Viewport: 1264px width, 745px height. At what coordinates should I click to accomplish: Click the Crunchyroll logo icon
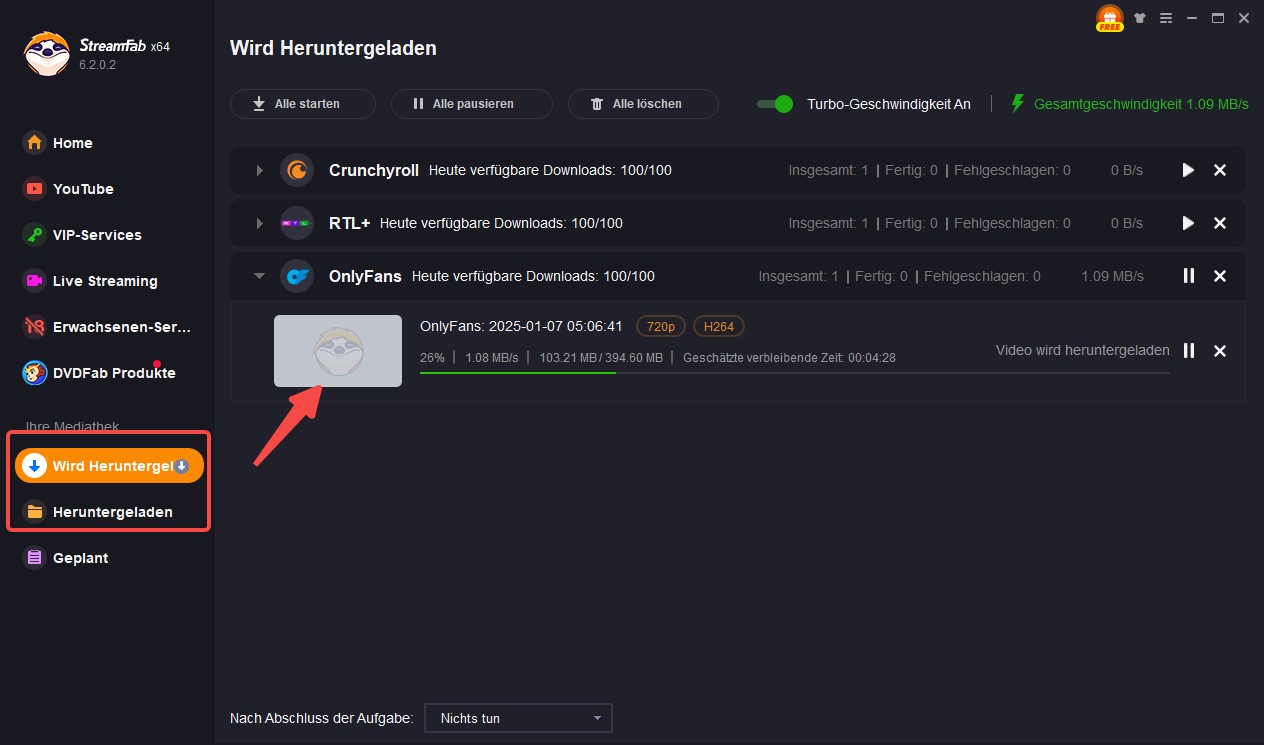[297, 170]
